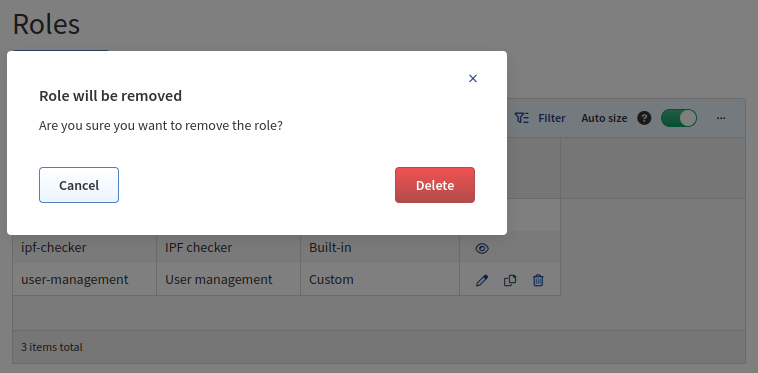The height and width of the screenshot is (373, 758).
Task: Select the ipf-checker name cell
Action: point(85,247)
